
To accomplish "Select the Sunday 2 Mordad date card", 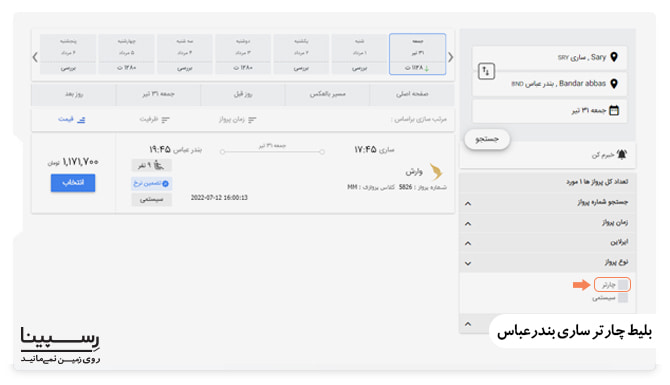I will pyautogui.click(x=301, y=54).
